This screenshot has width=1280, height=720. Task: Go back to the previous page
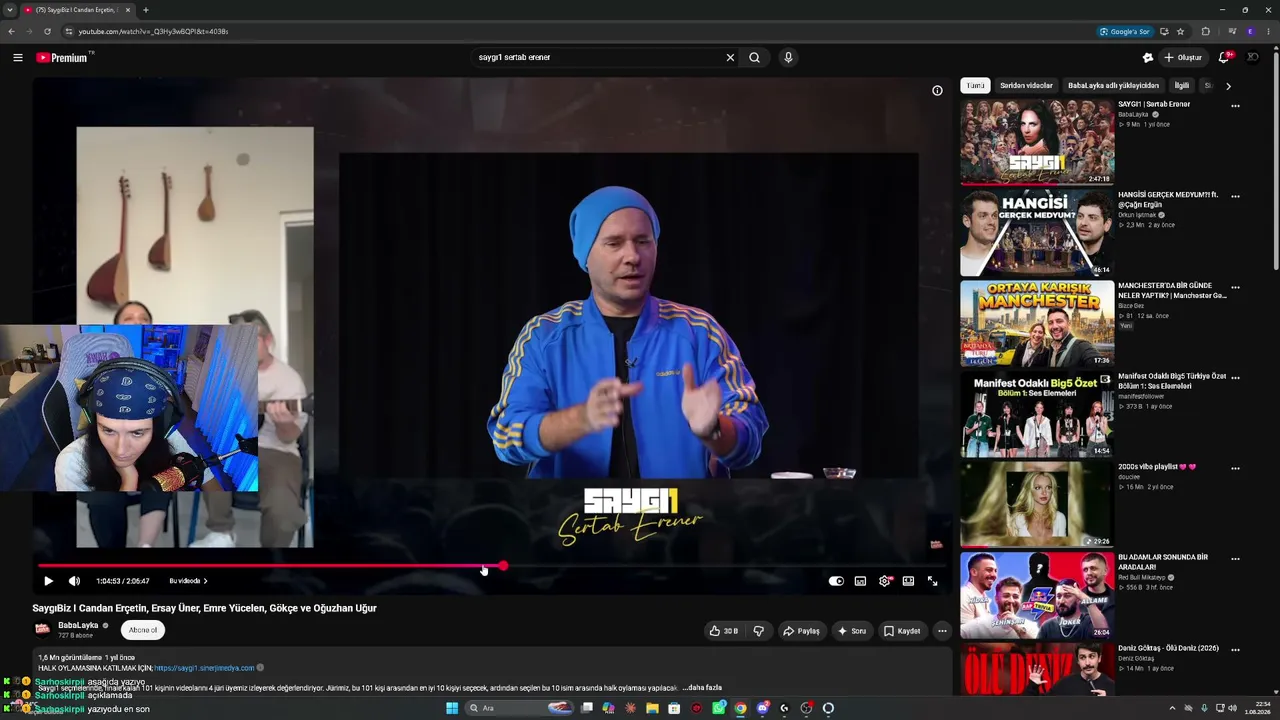point(11,31)
